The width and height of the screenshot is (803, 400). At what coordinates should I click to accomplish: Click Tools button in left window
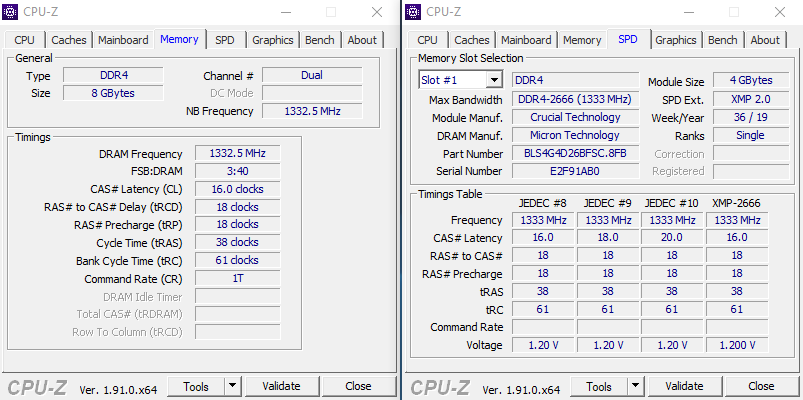pos(196,386)
